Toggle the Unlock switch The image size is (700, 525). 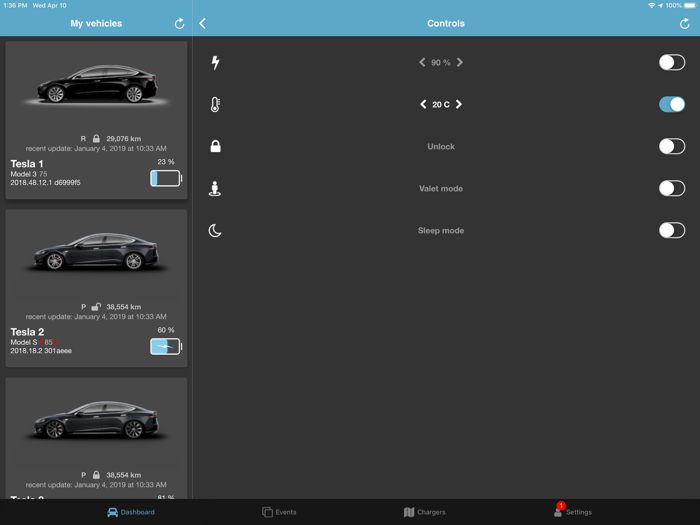click(672, 146)
